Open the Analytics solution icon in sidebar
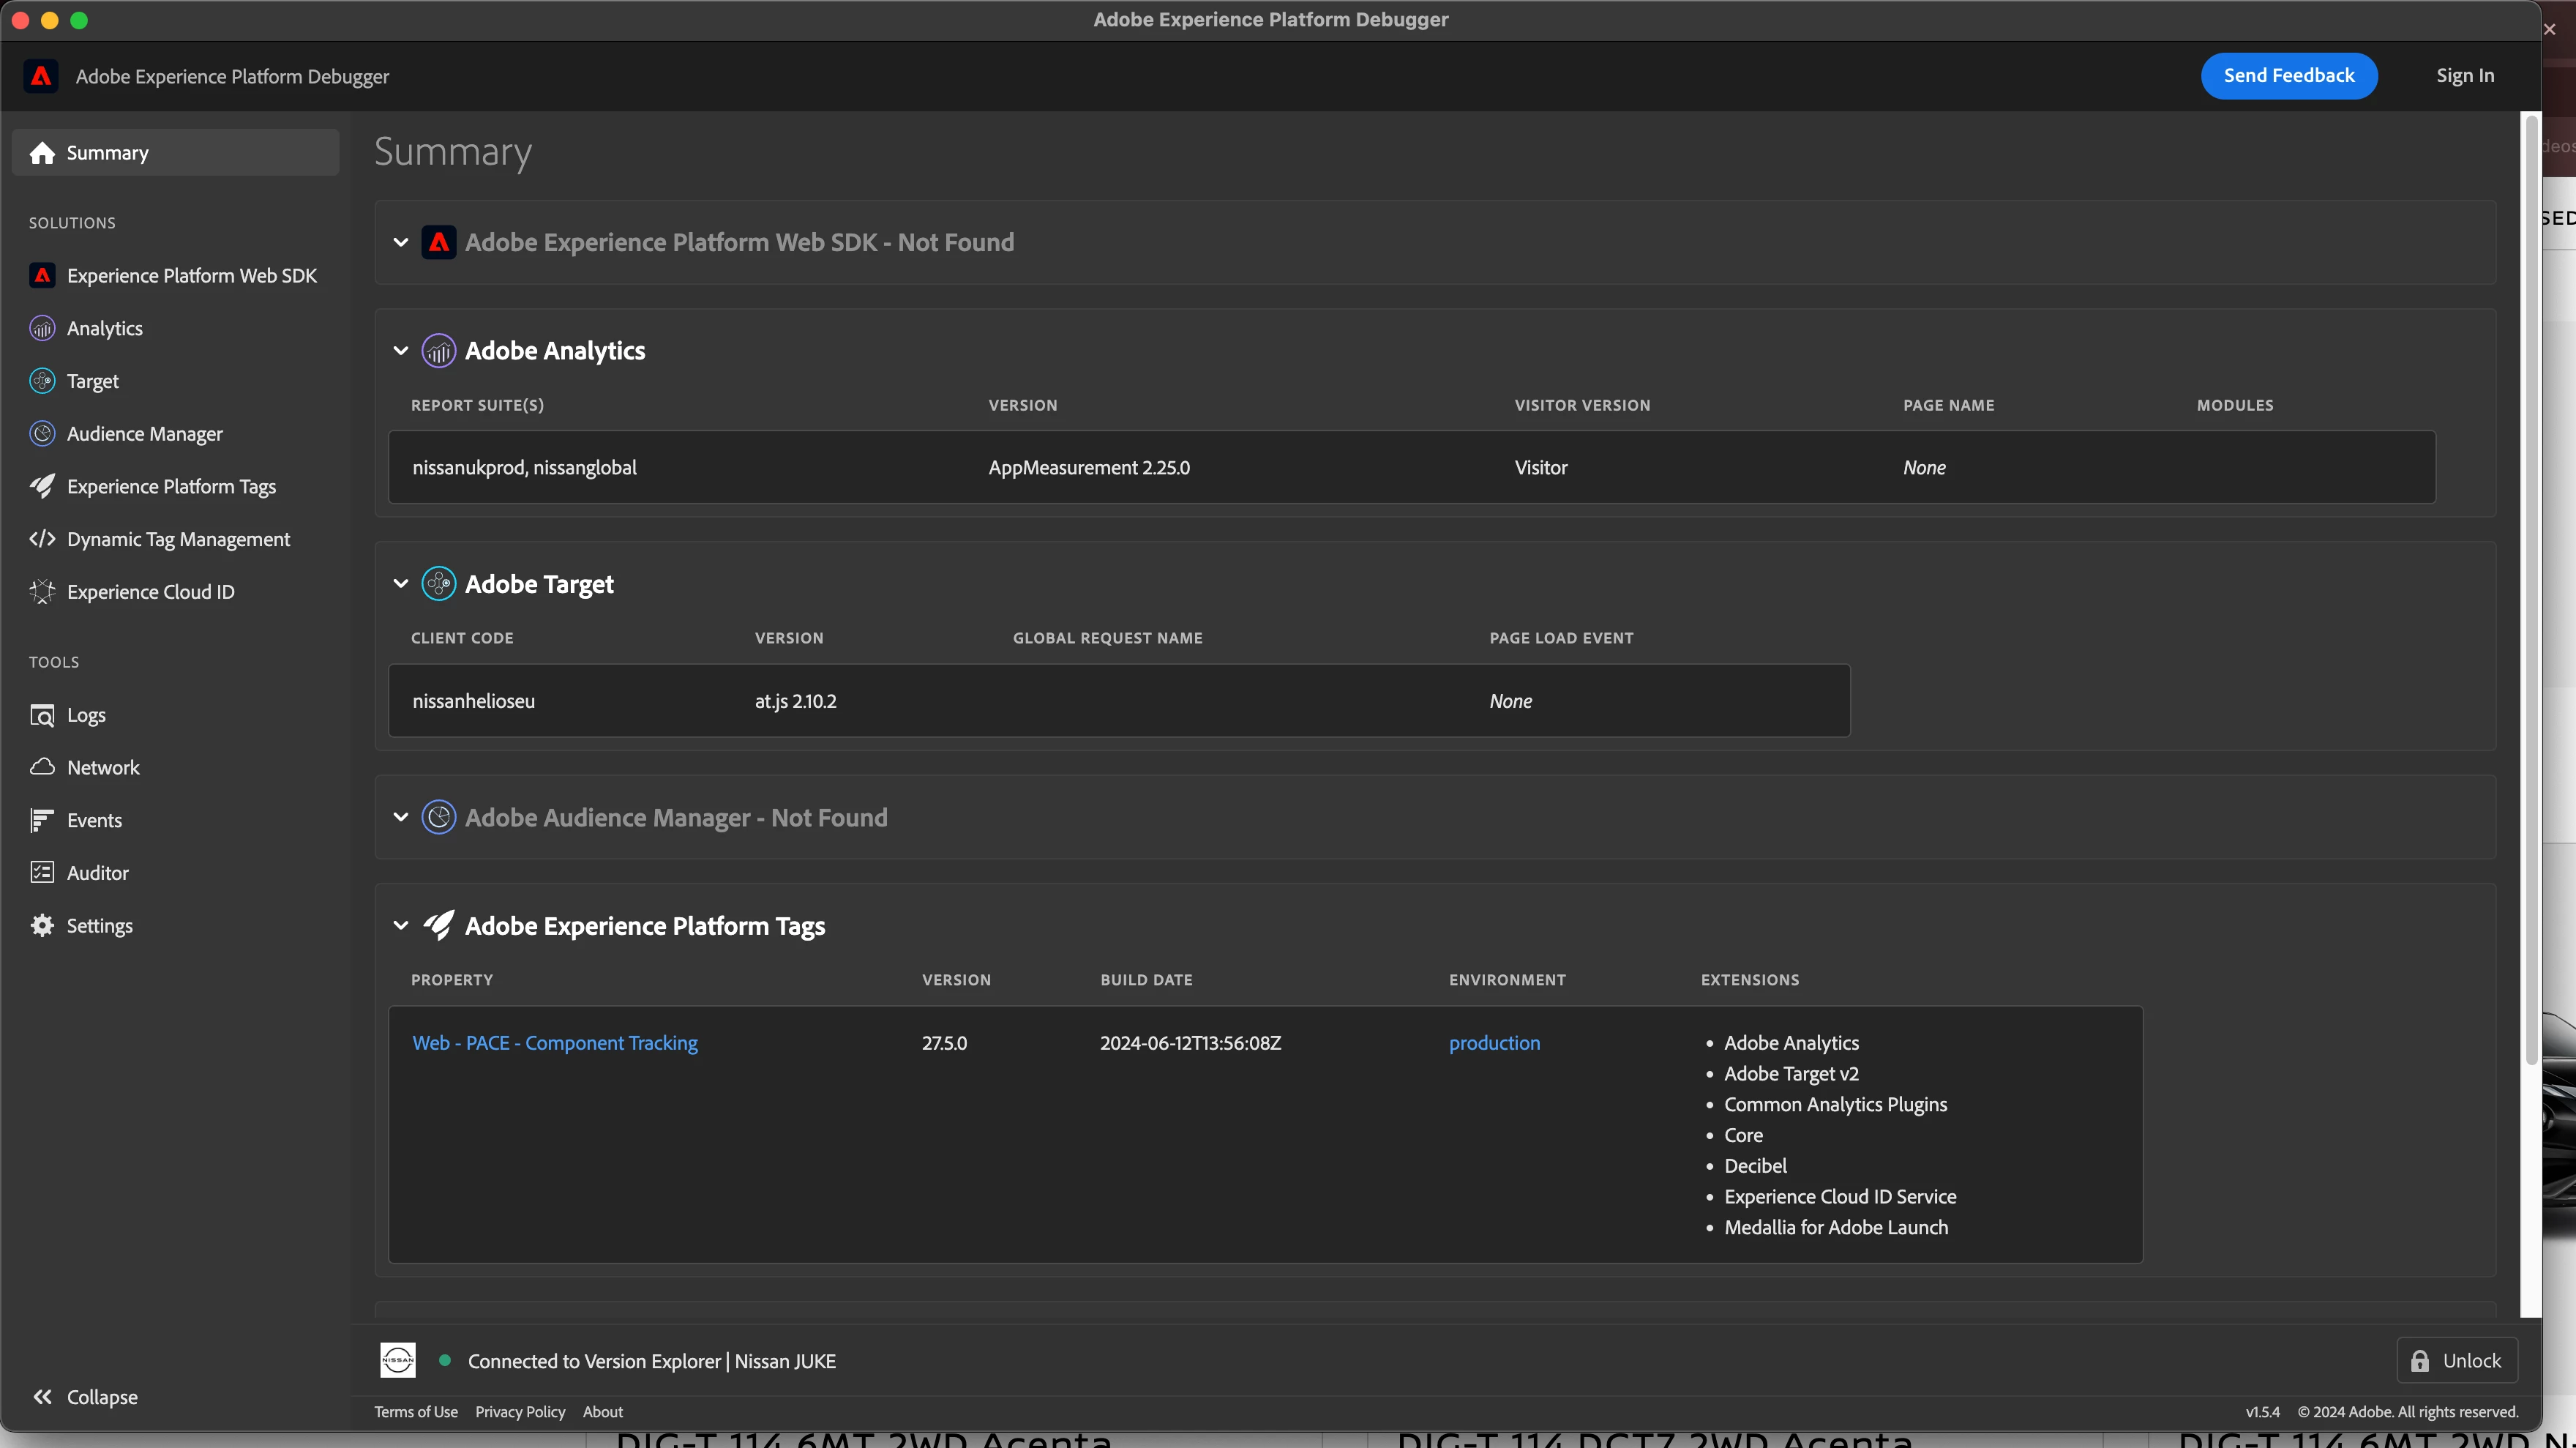This screenshot has height=1448, width=2576. pyautogui.click(x=42, y=328)
